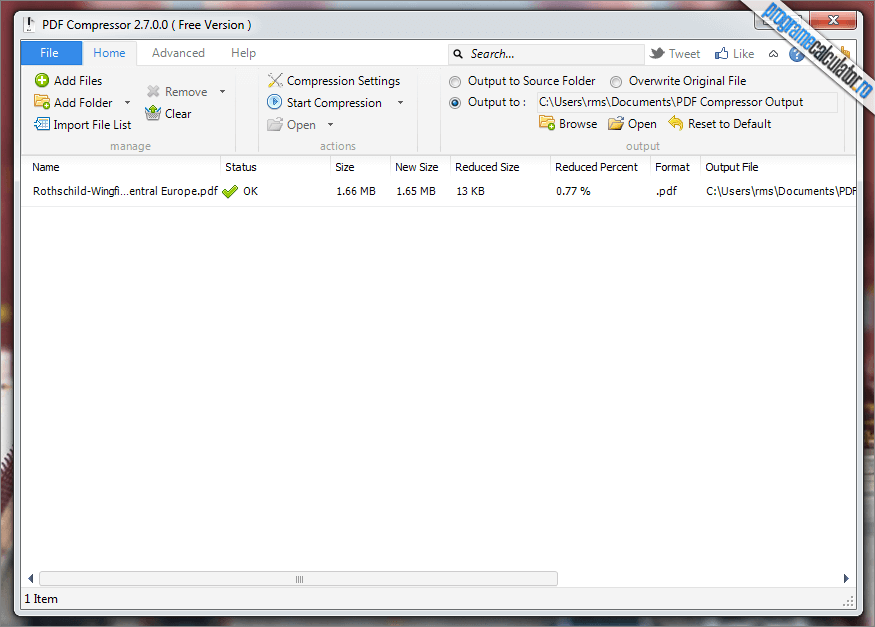The height and width of the screenshot is (627, 875).
Task: Click the Add Folder icon
Action: click(42, 102)
